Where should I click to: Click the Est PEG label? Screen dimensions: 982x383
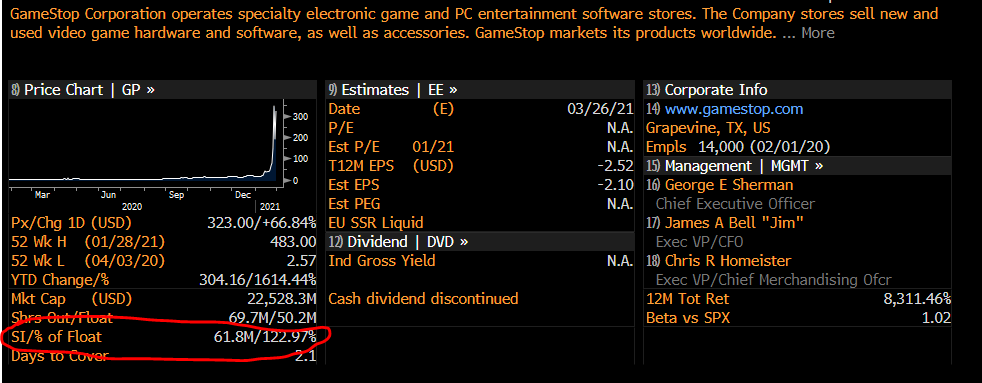click(x=354, y=204)
